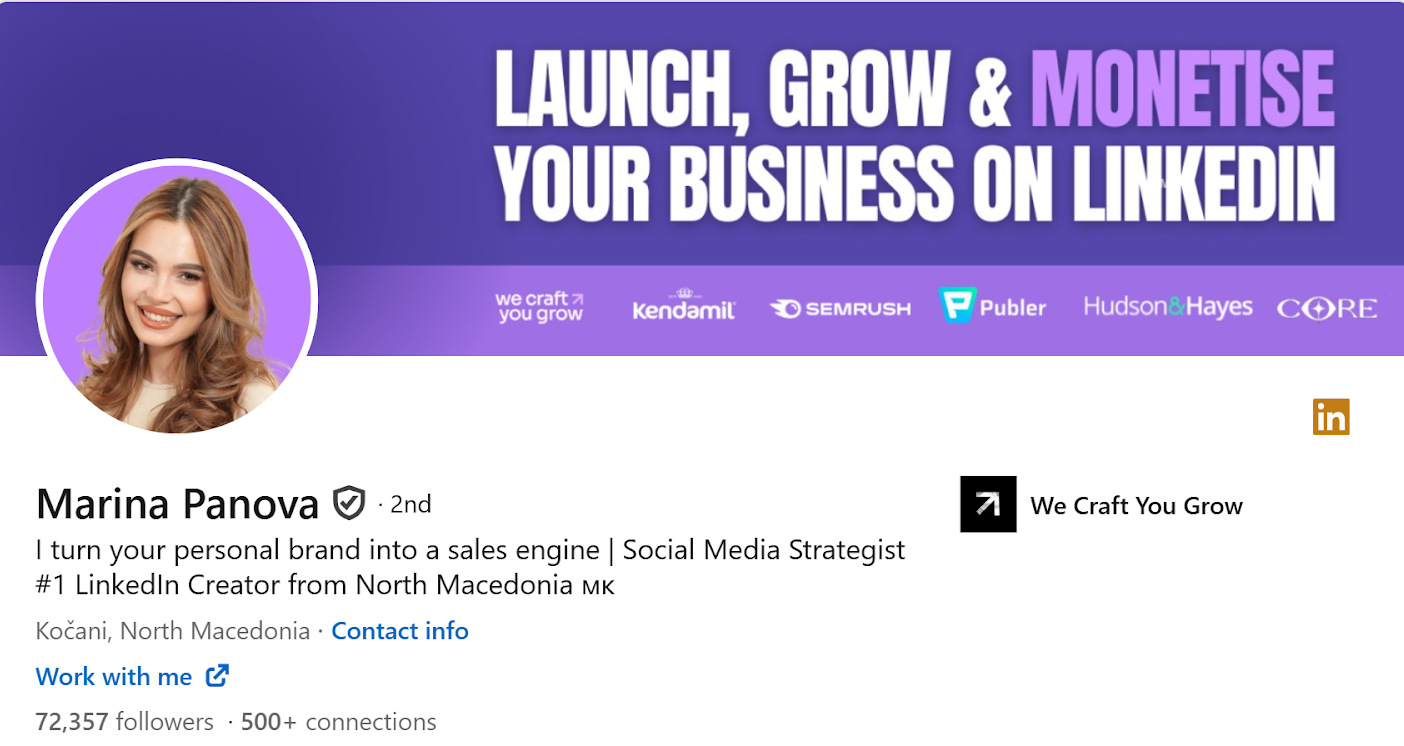Click the purple 'MONETISE' word in banner
Image resolution: width=1404 pixels, height=746 pixels.
(x=1182, y=90)
